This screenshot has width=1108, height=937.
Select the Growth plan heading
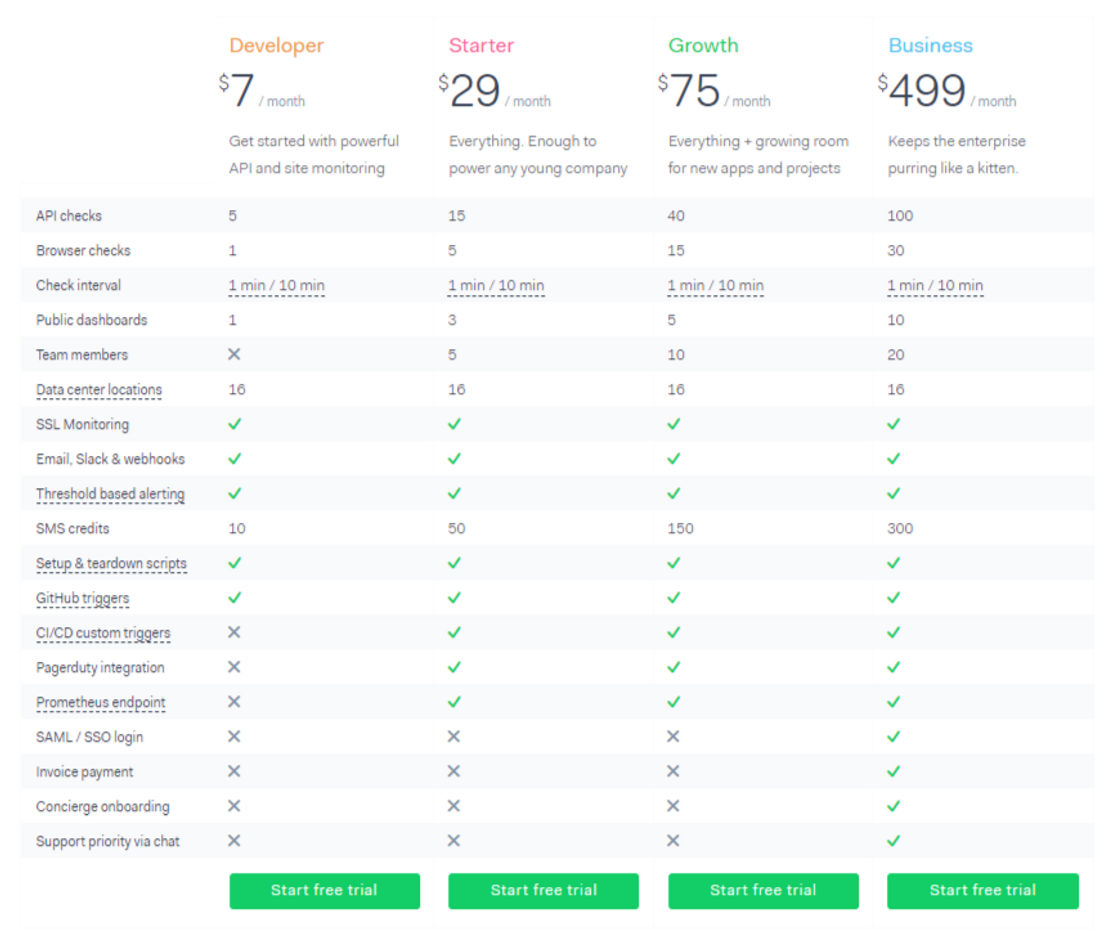point(703,45)
